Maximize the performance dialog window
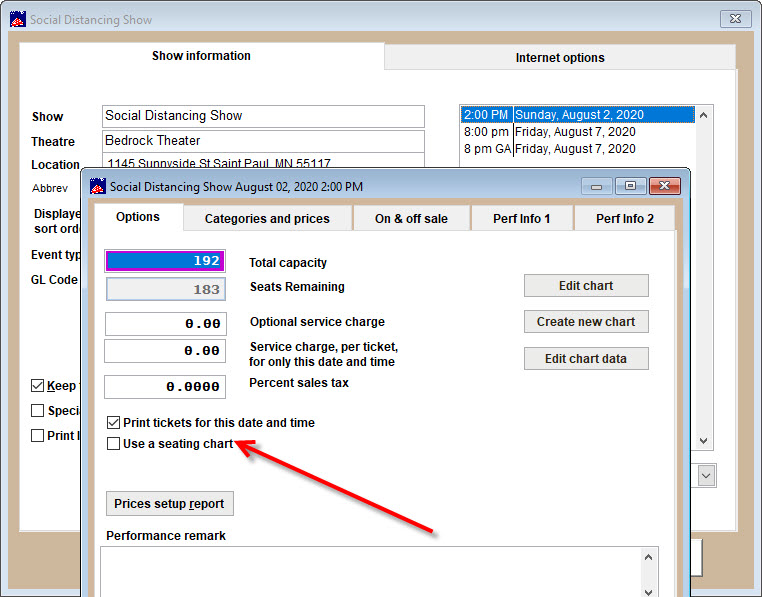 point(630,186)
